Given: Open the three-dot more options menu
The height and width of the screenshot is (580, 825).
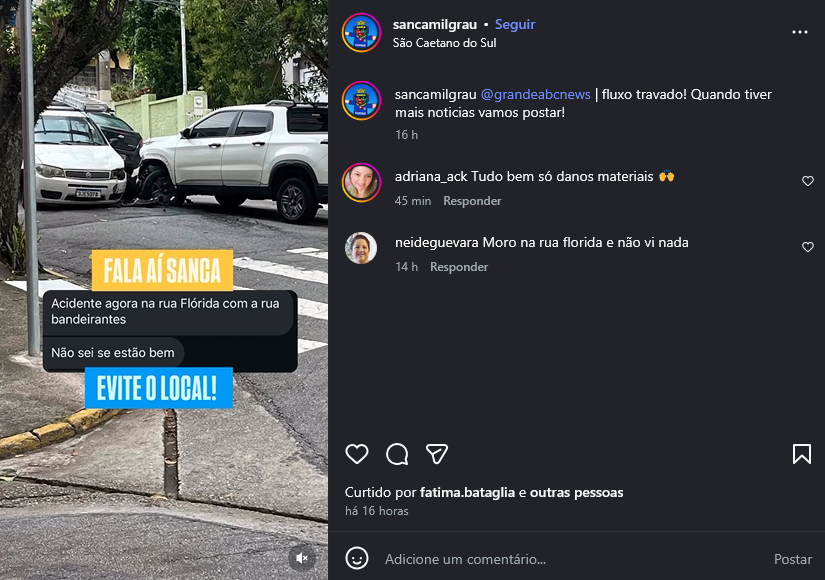Looking at the screenshot, I should (x=800, y=32).
